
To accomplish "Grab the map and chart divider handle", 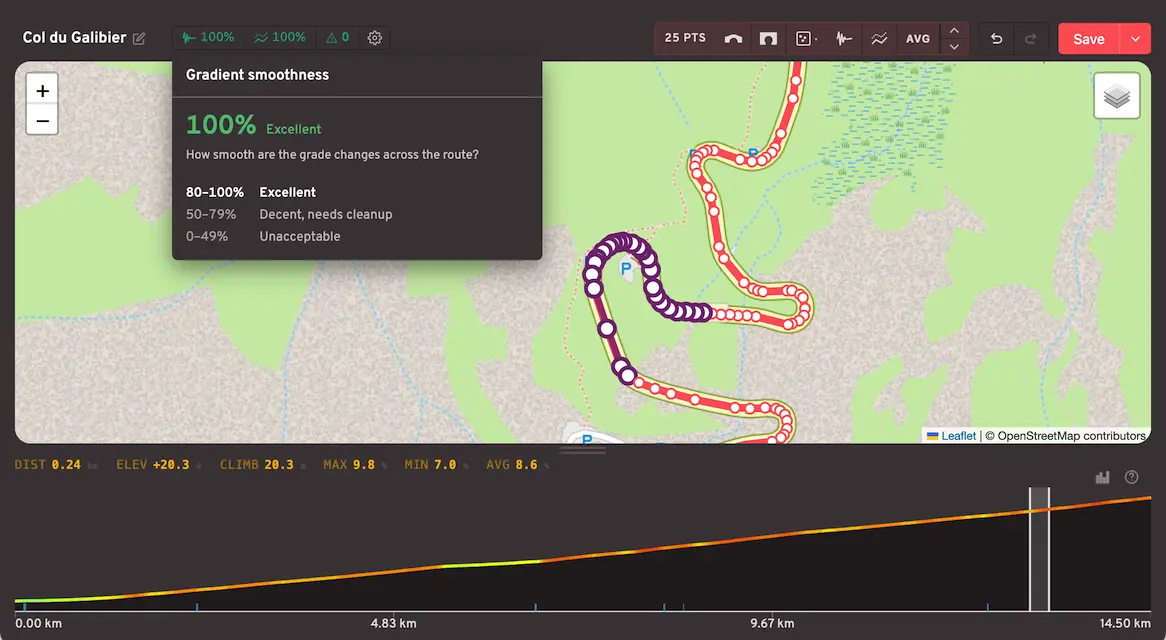I will (x=583, y=449).
